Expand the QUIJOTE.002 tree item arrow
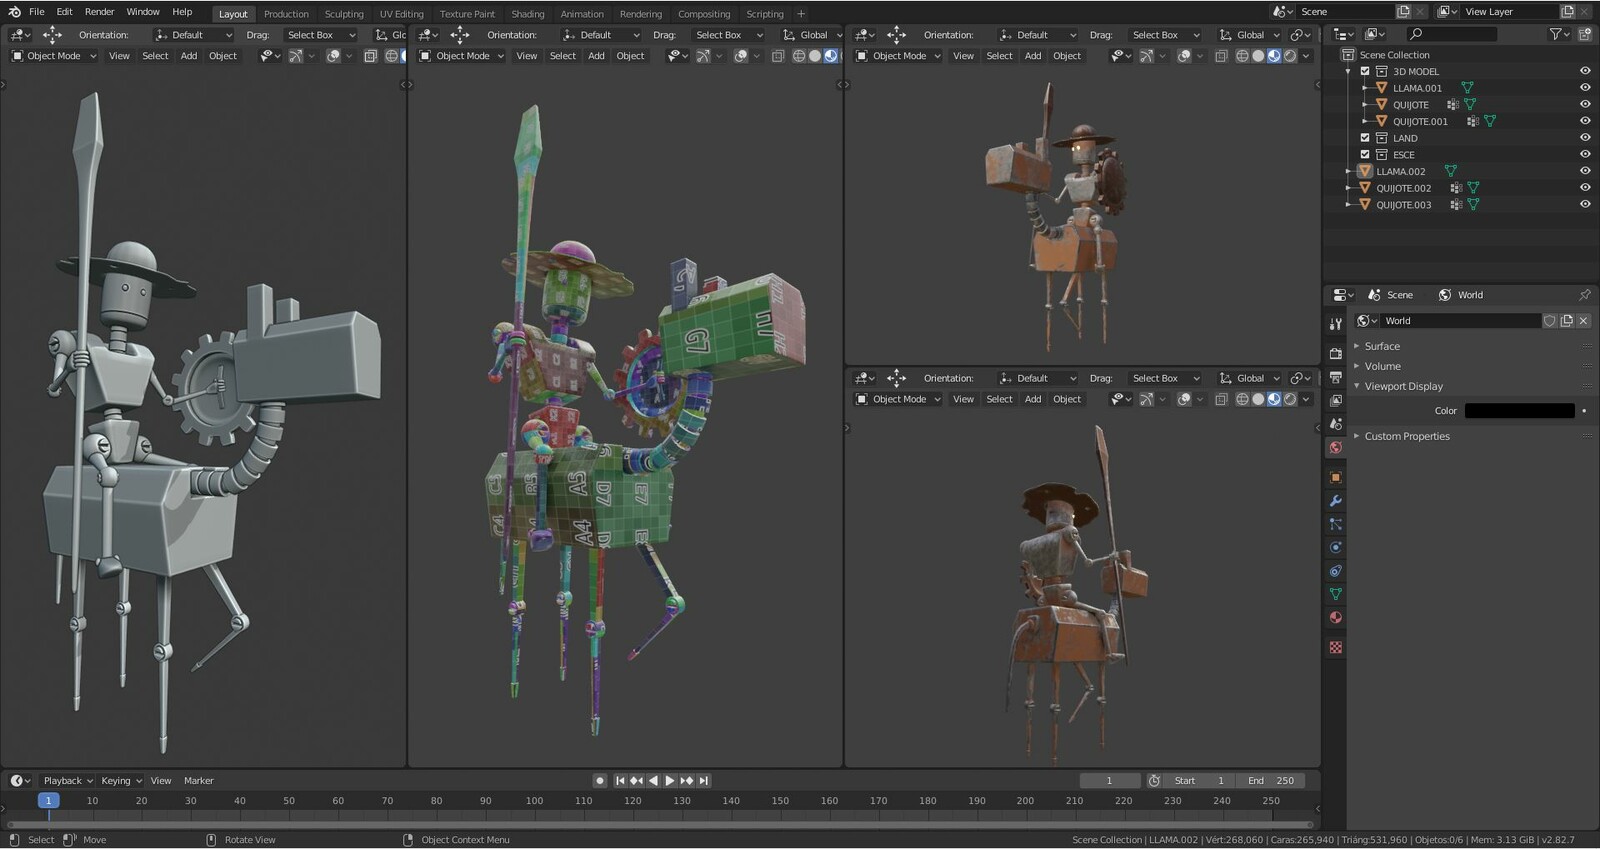Viewport: 1600px width, 849px height. pos(1349,188)
